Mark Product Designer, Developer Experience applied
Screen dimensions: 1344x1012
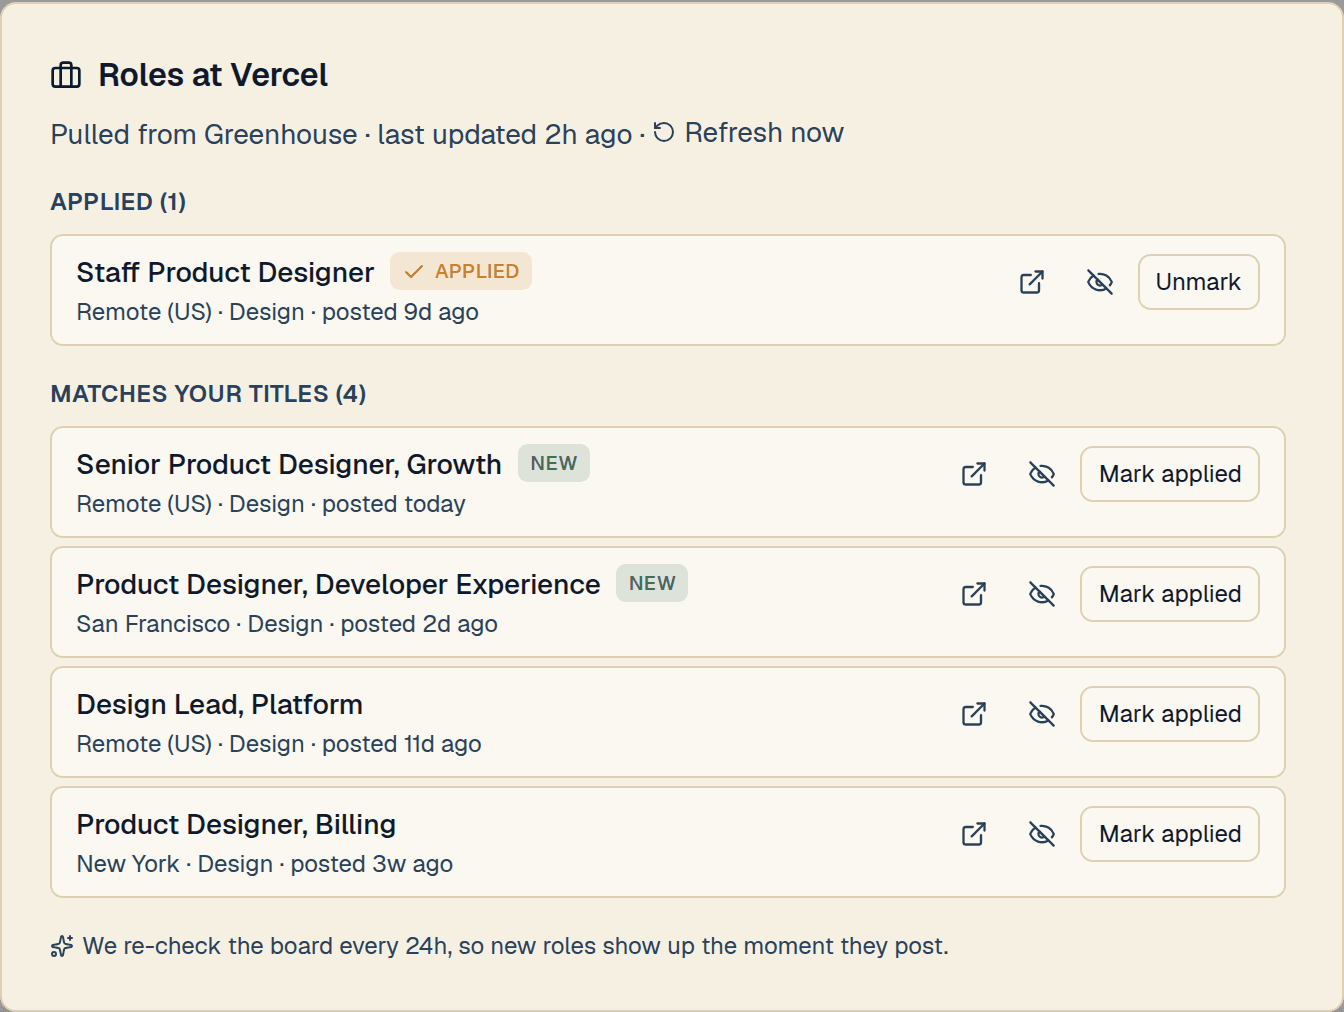1170,594
